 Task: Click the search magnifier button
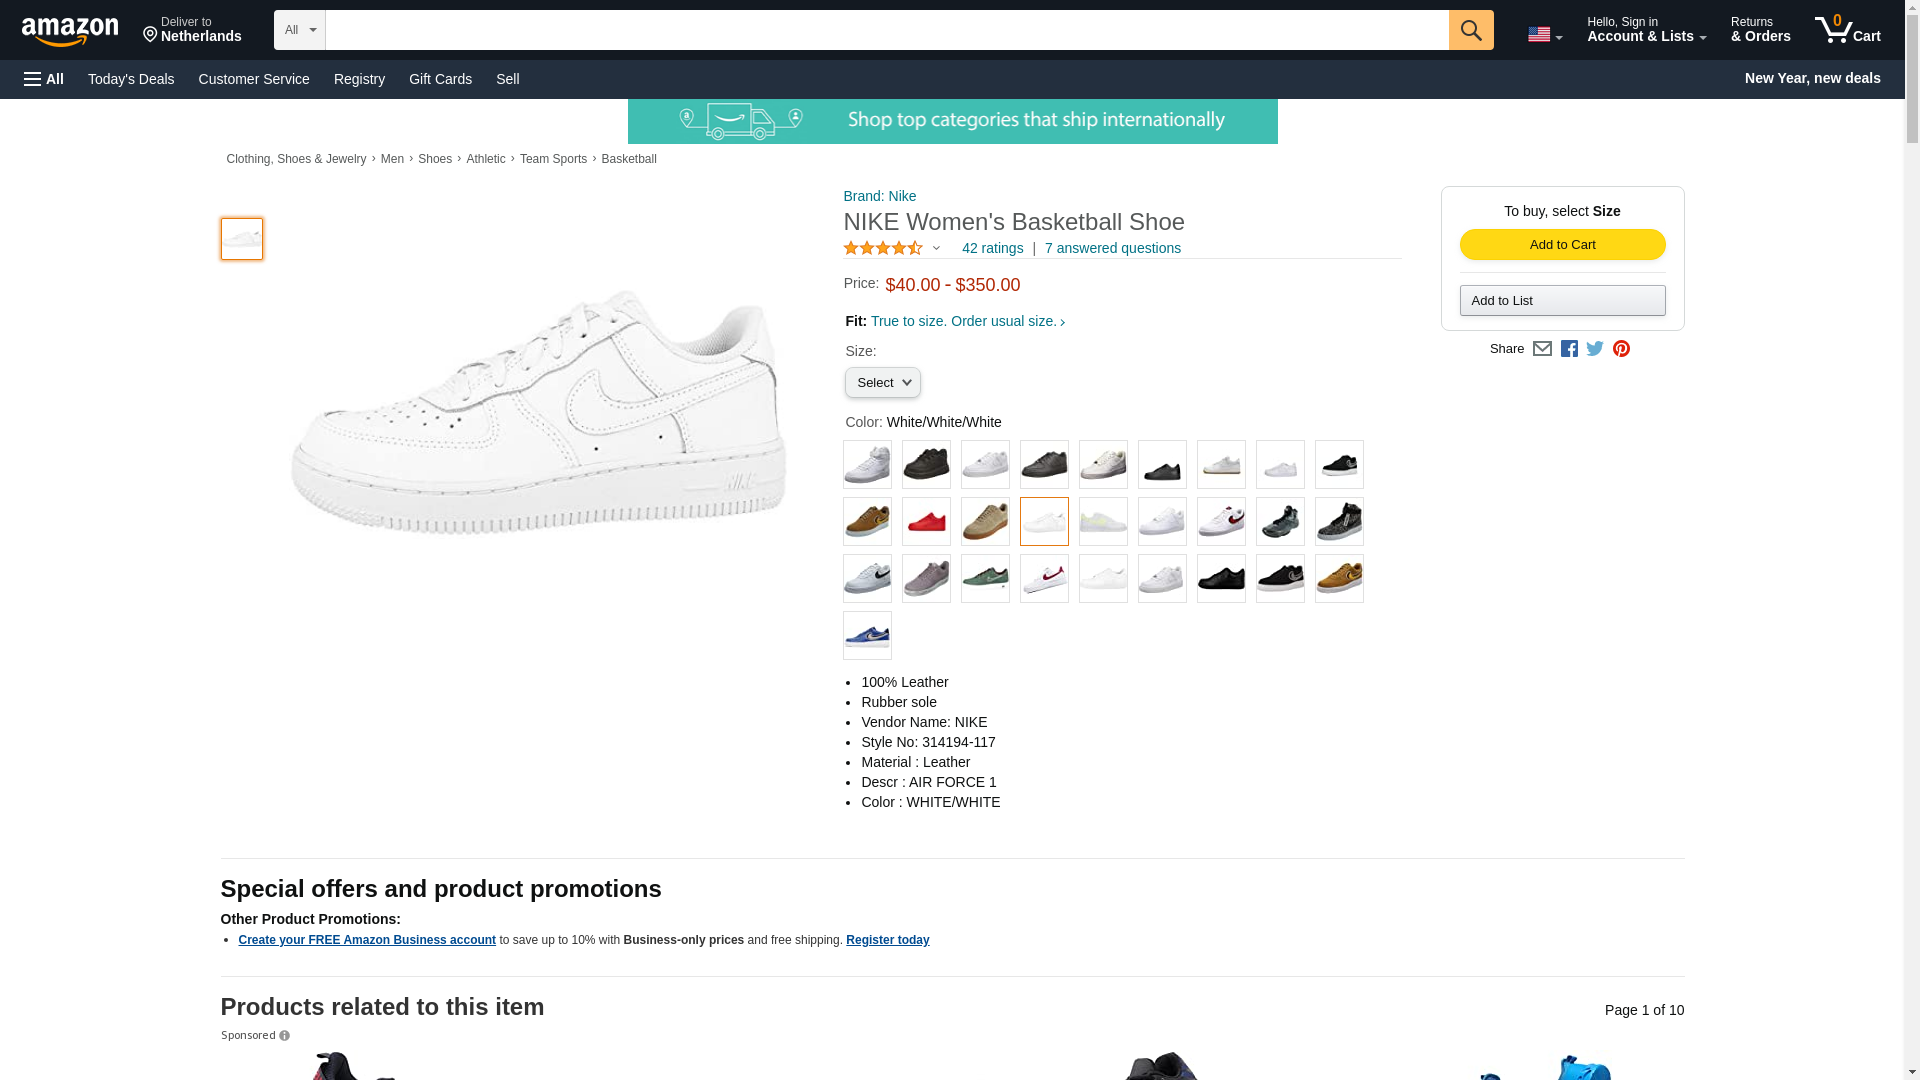point(1470,30)
